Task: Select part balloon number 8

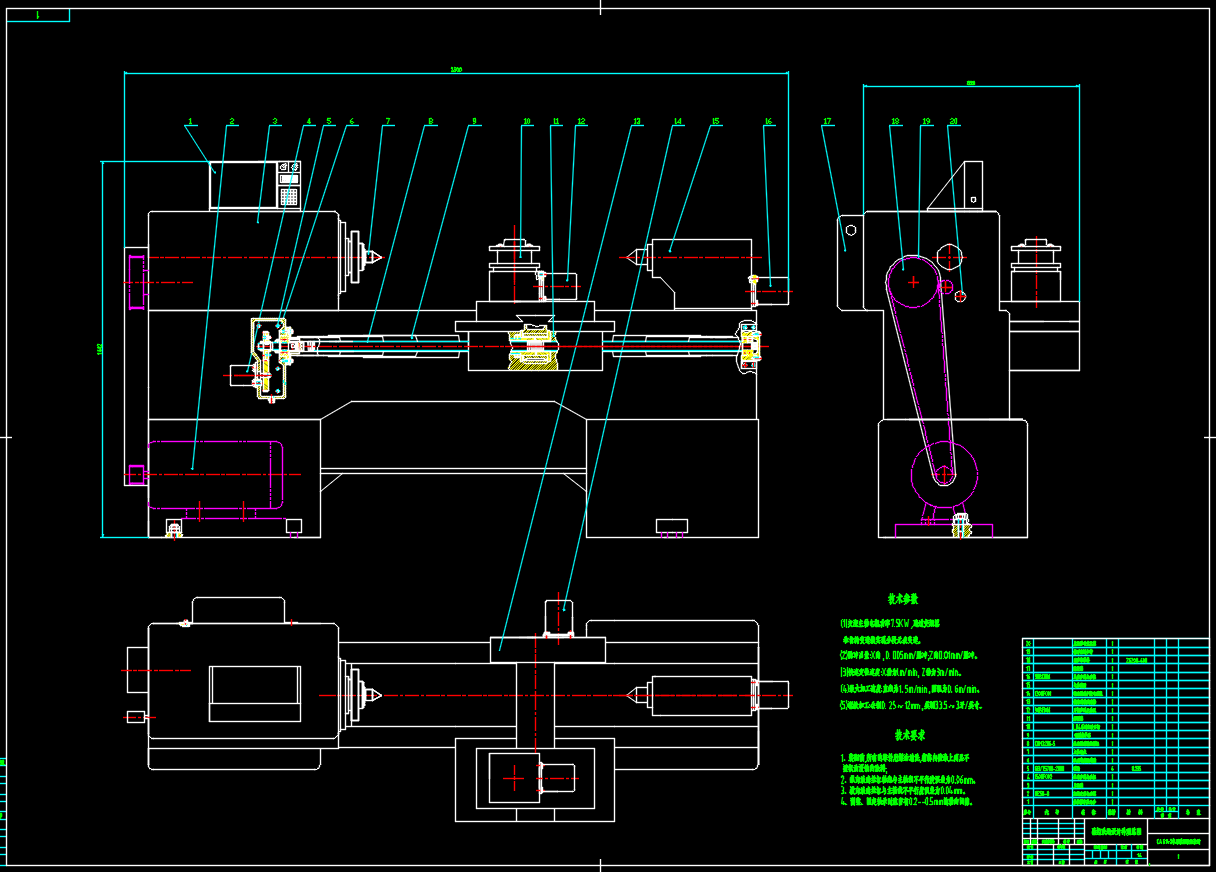Action: point(431,121)
